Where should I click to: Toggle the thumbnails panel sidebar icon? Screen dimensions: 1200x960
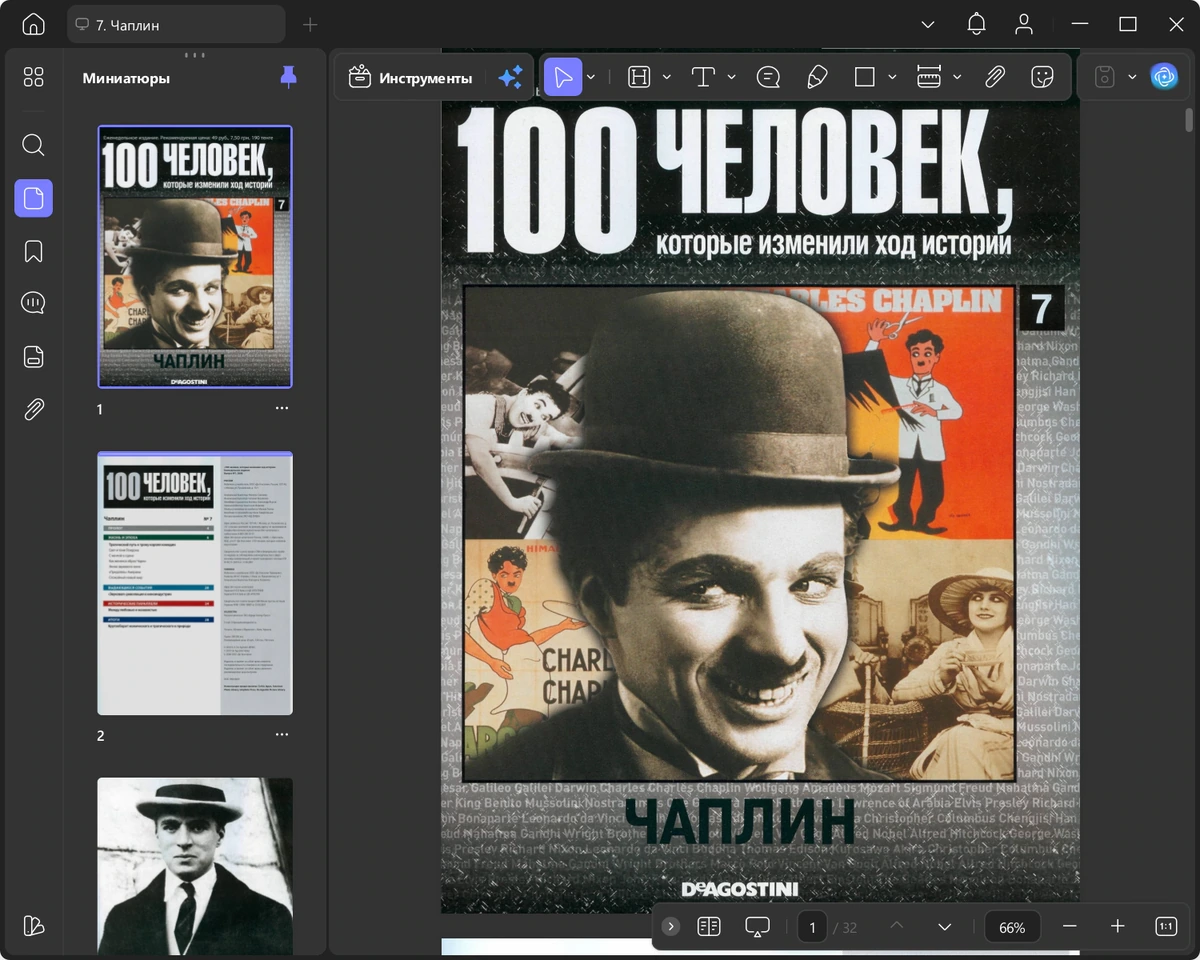(x=33, y=198)
